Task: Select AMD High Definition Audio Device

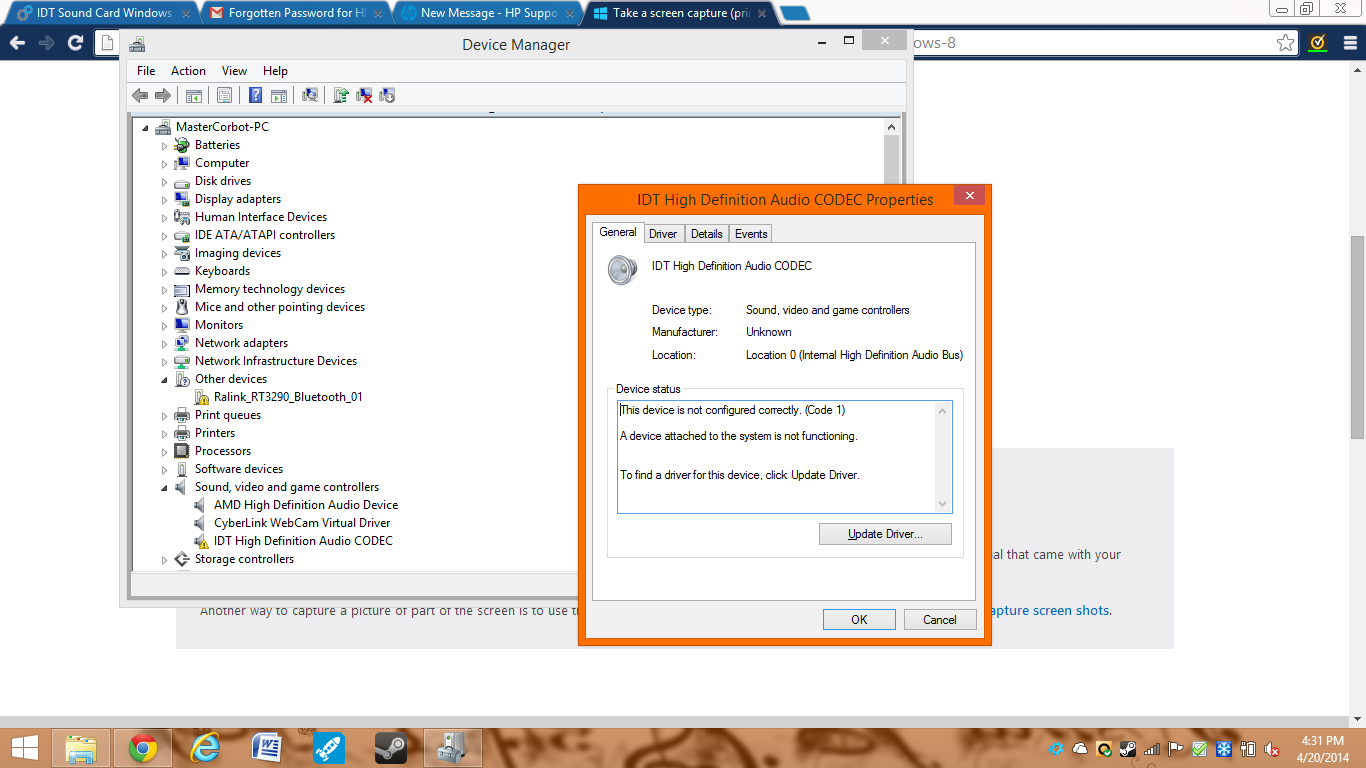Action: pyautogui.click(x=306, y=505)
